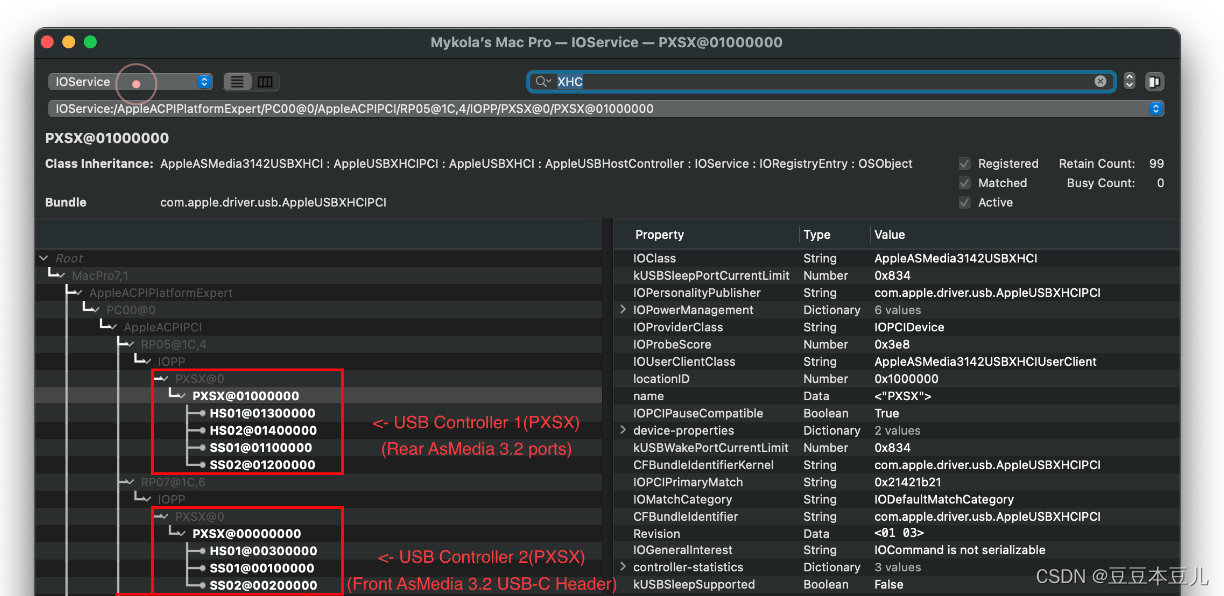Viewport: 1224px width, 596px height.
Task: Select SS02@00200000 port entry
Action: [263, 585]
